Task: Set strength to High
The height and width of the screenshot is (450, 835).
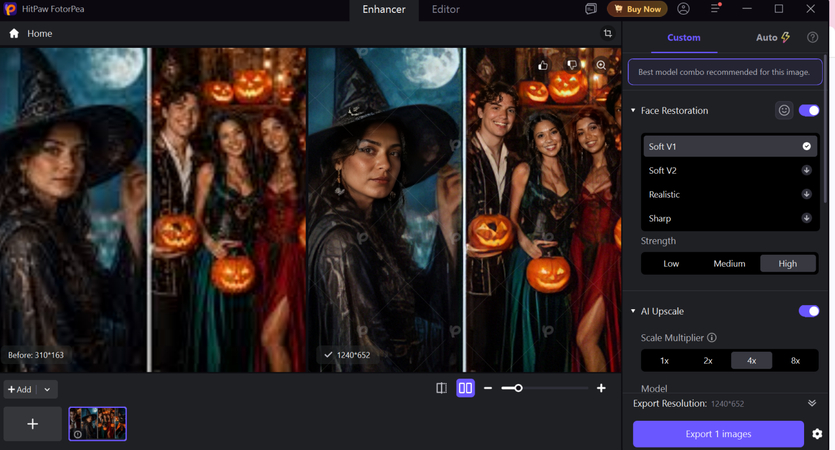Action: point(788,264)
